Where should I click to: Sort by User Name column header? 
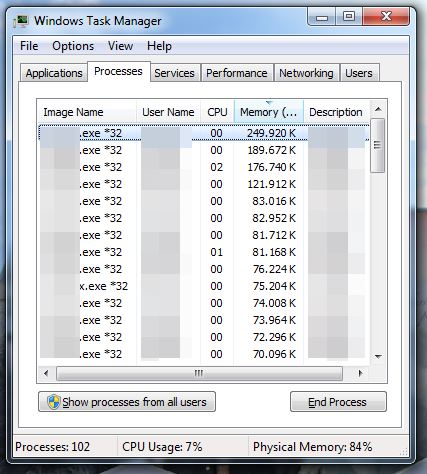pyautogui.click(x=168, y=112)
